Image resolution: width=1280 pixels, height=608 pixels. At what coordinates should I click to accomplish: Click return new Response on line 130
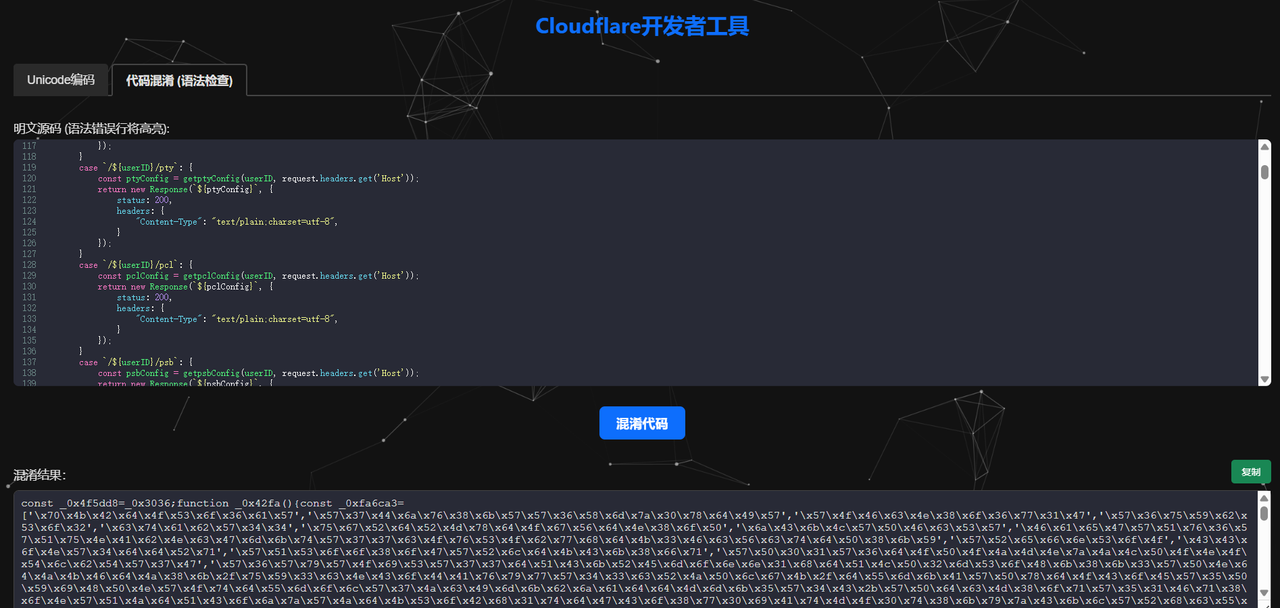click(x=185, y=286)
